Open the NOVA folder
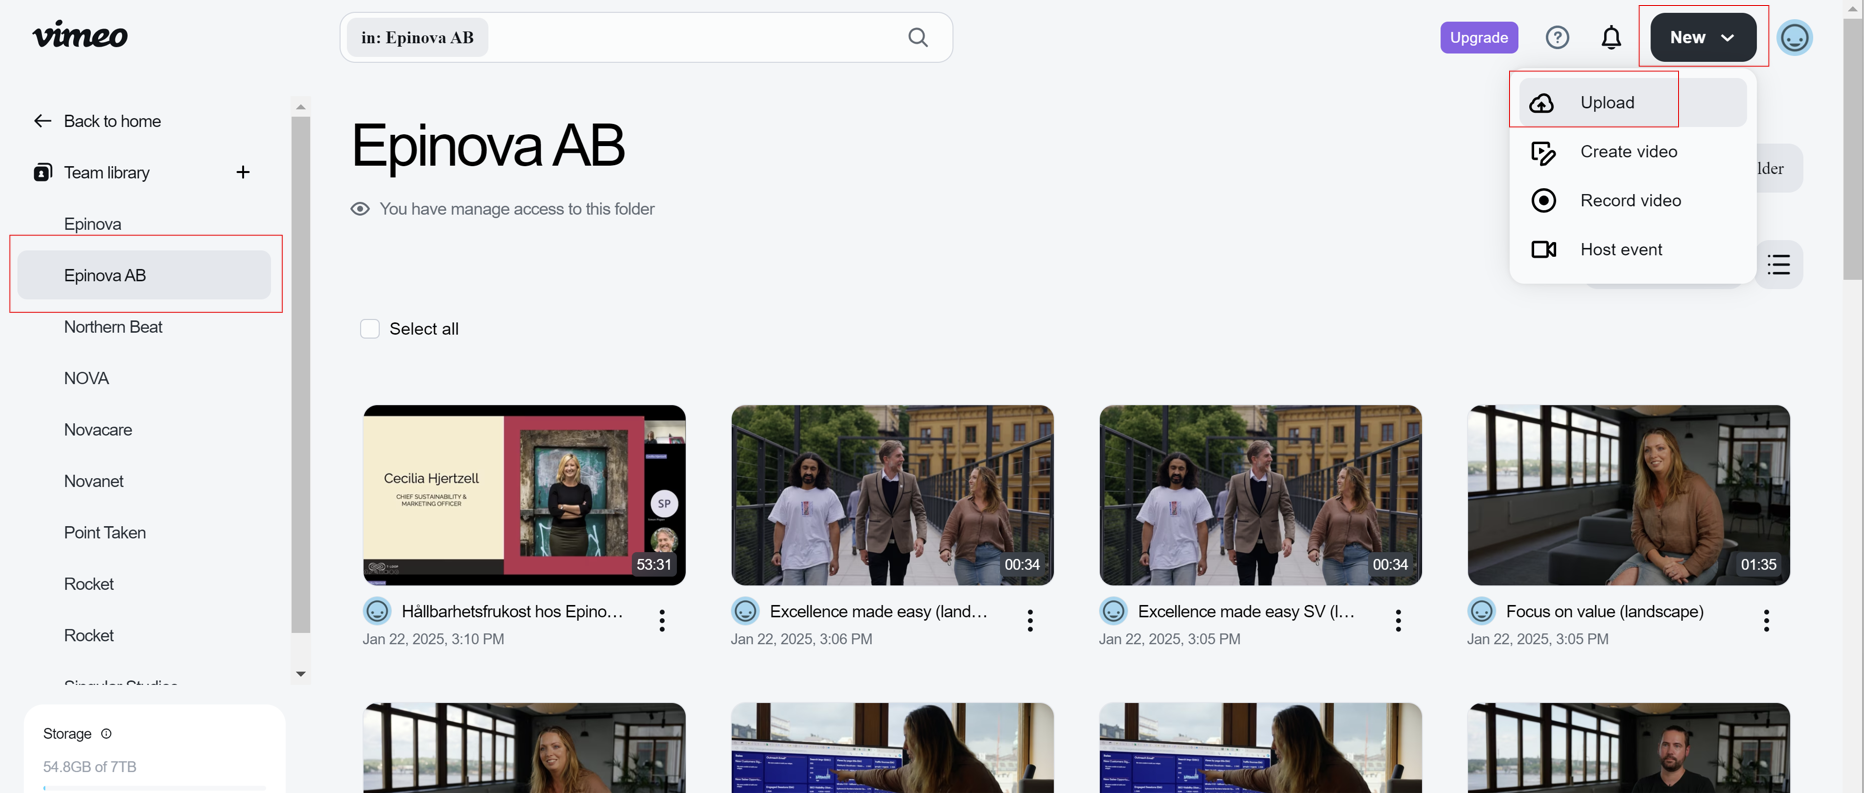Viewport: 1864px width, 793px height. coord(86,378)
